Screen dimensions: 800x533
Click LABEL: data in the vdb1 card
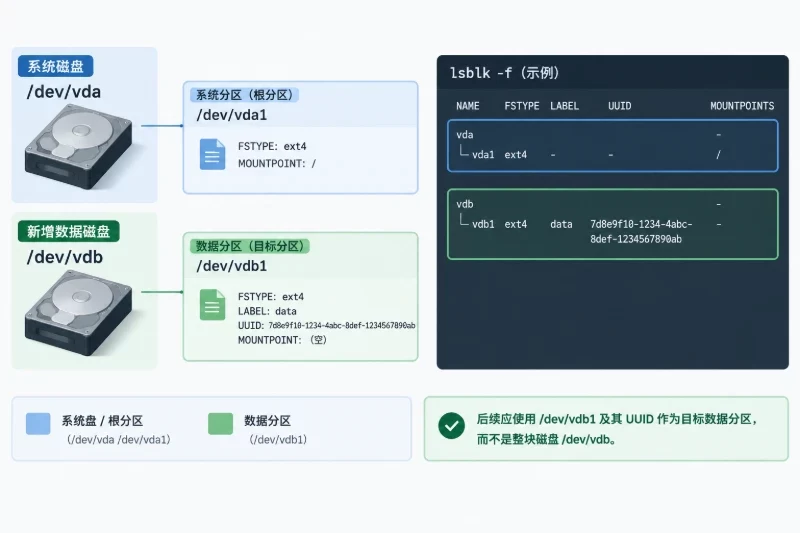click(x=267, y=311)
